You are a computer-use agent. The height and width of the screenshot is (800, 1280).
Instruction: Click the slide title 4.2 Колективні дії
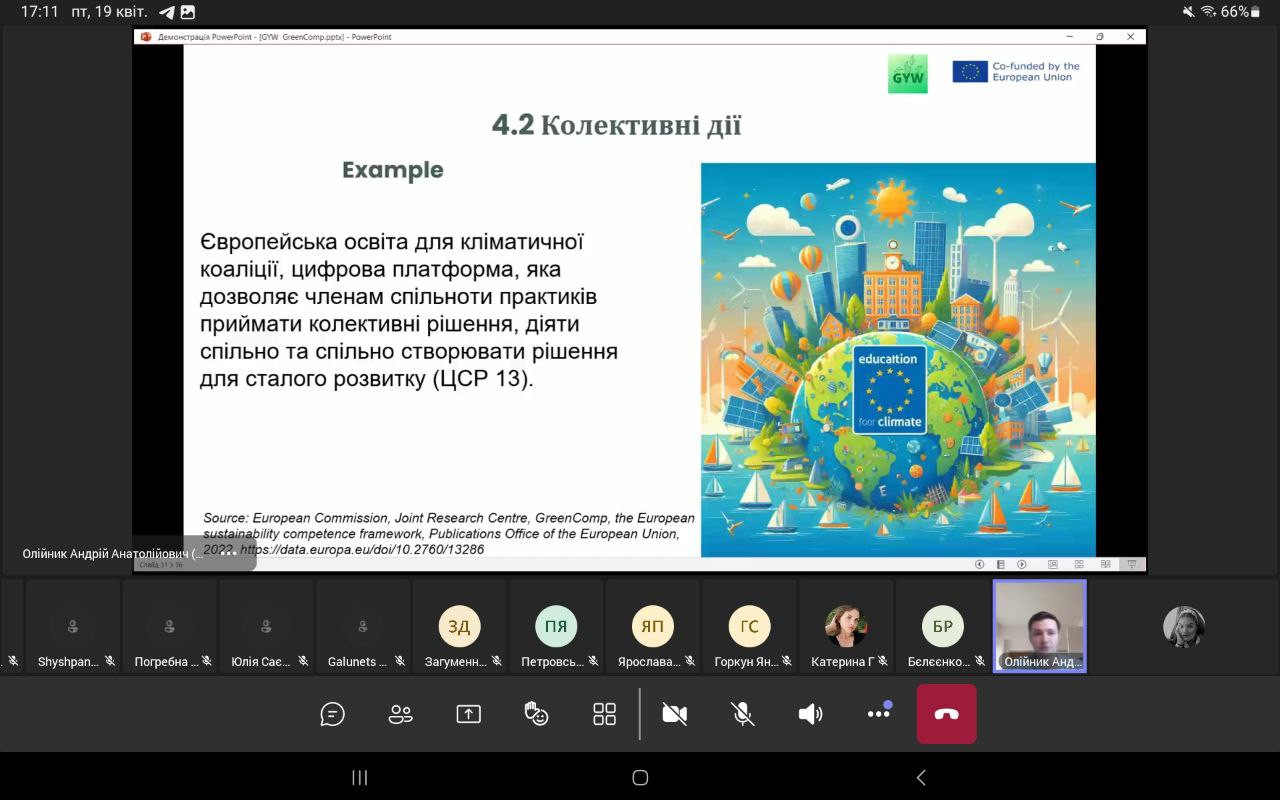pos(617,126)
